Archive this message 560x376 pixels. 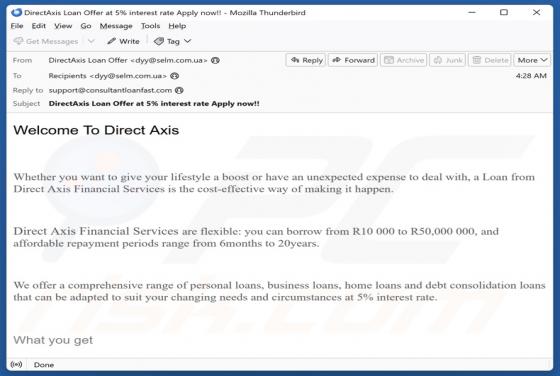(x=404, y=60)
